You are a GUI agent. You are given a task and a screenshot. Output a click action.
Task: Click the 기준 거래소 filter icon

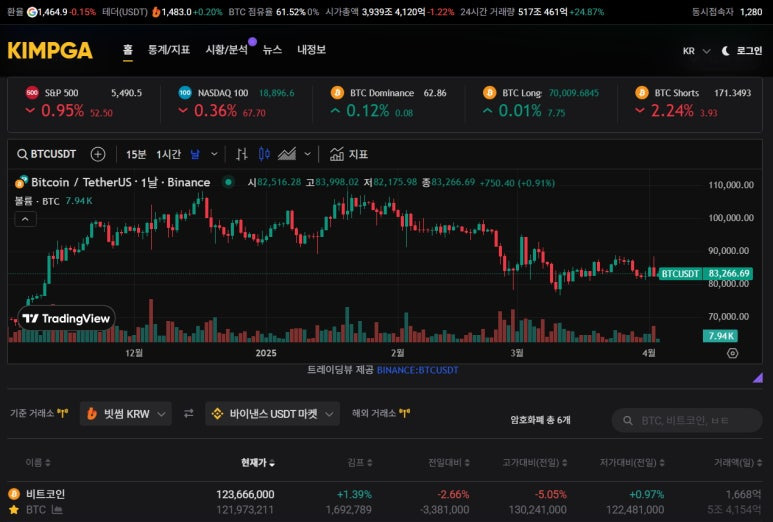63,413
